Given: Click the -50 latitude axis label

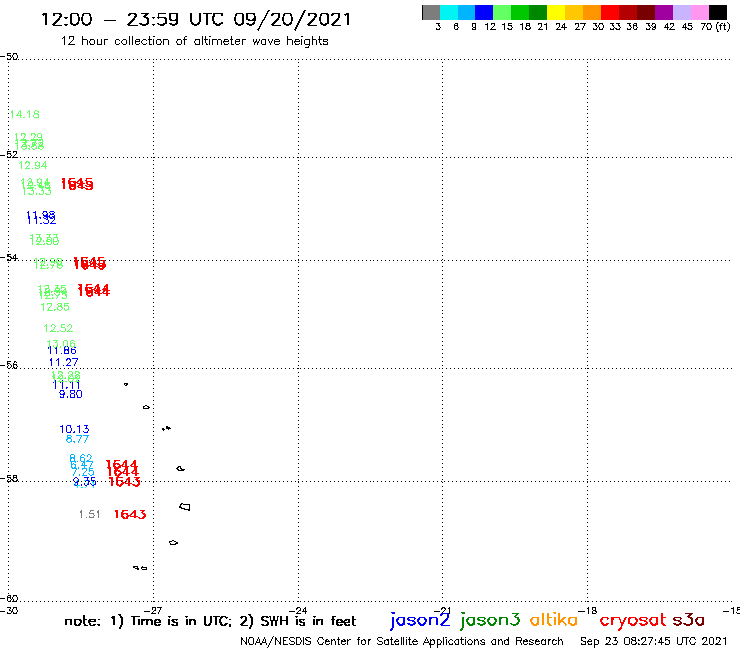Looking at the screenshot, I should (9, 57).
